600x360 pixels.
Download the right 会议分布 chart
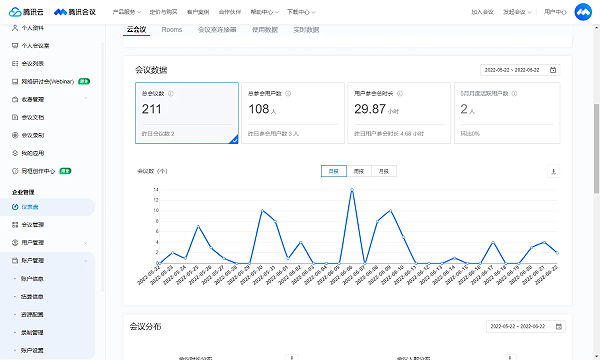pyautogui.click(x=510, y=357)
